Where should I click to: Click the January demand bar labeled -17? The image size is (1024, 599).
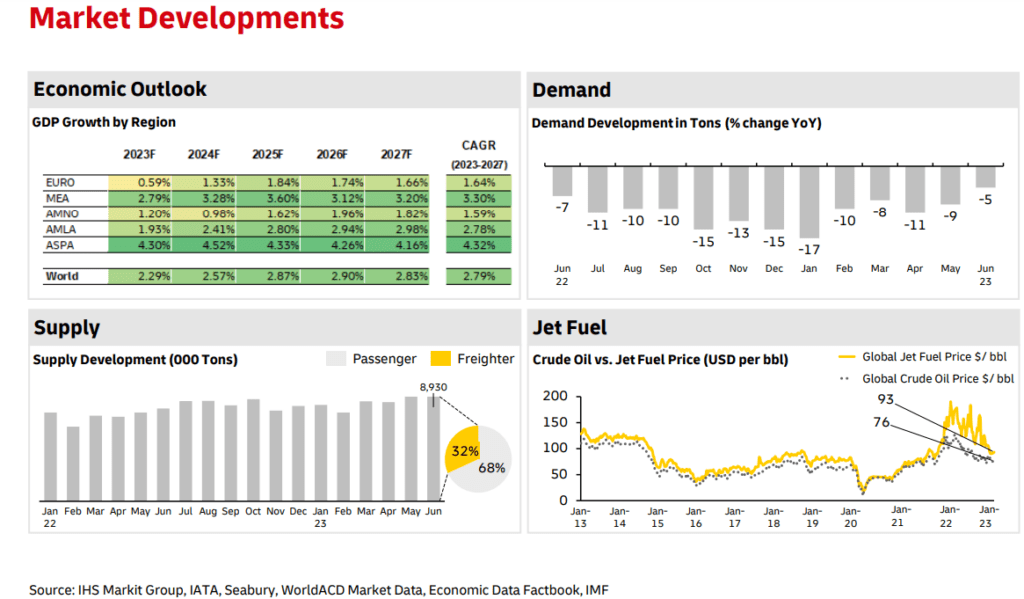[x=809, y=202]
